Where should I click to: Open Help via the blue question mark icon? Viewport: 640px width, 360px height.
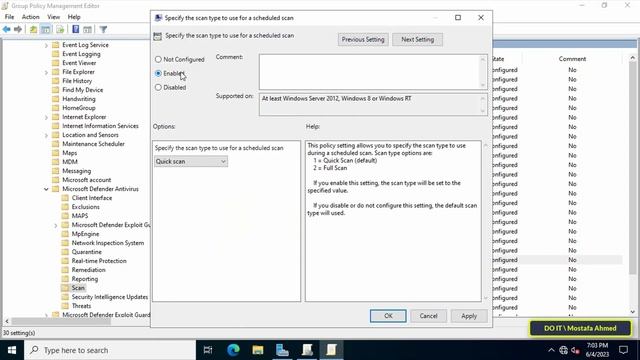coord(76,29)
